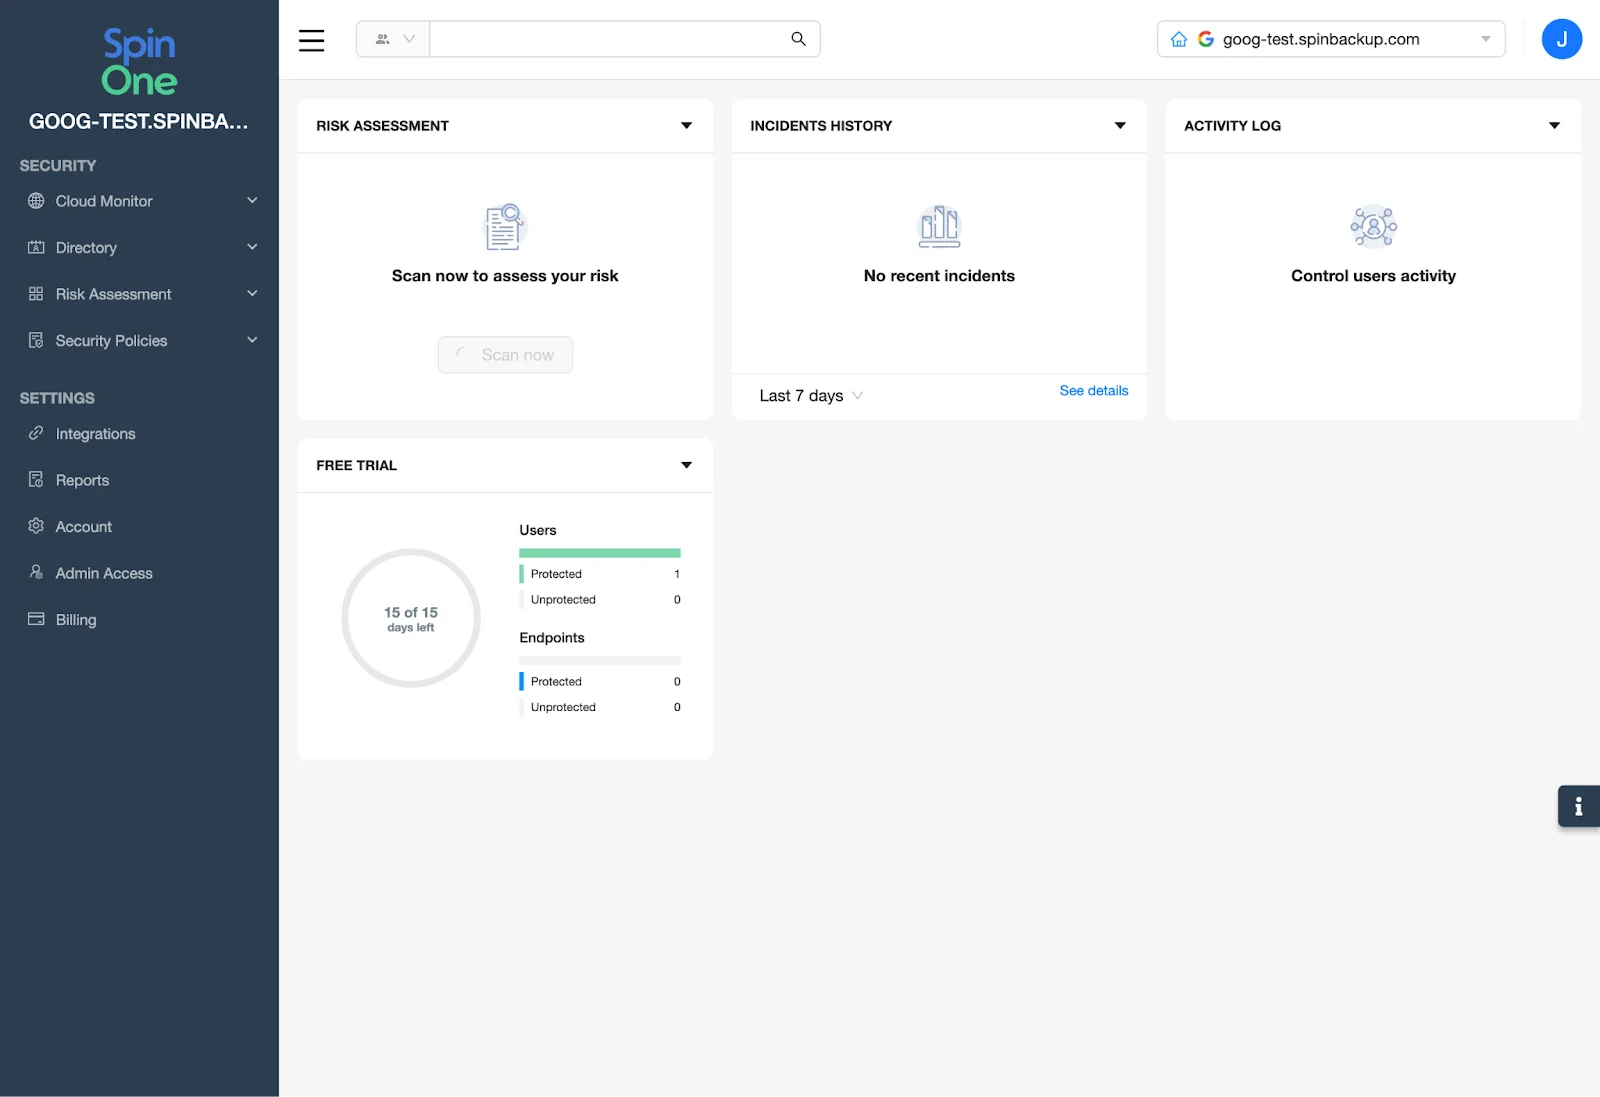
Task: Open the goog-test.spinbackup.com domain dropdown
Action: pyautogui.click(x=1486, y=39)
